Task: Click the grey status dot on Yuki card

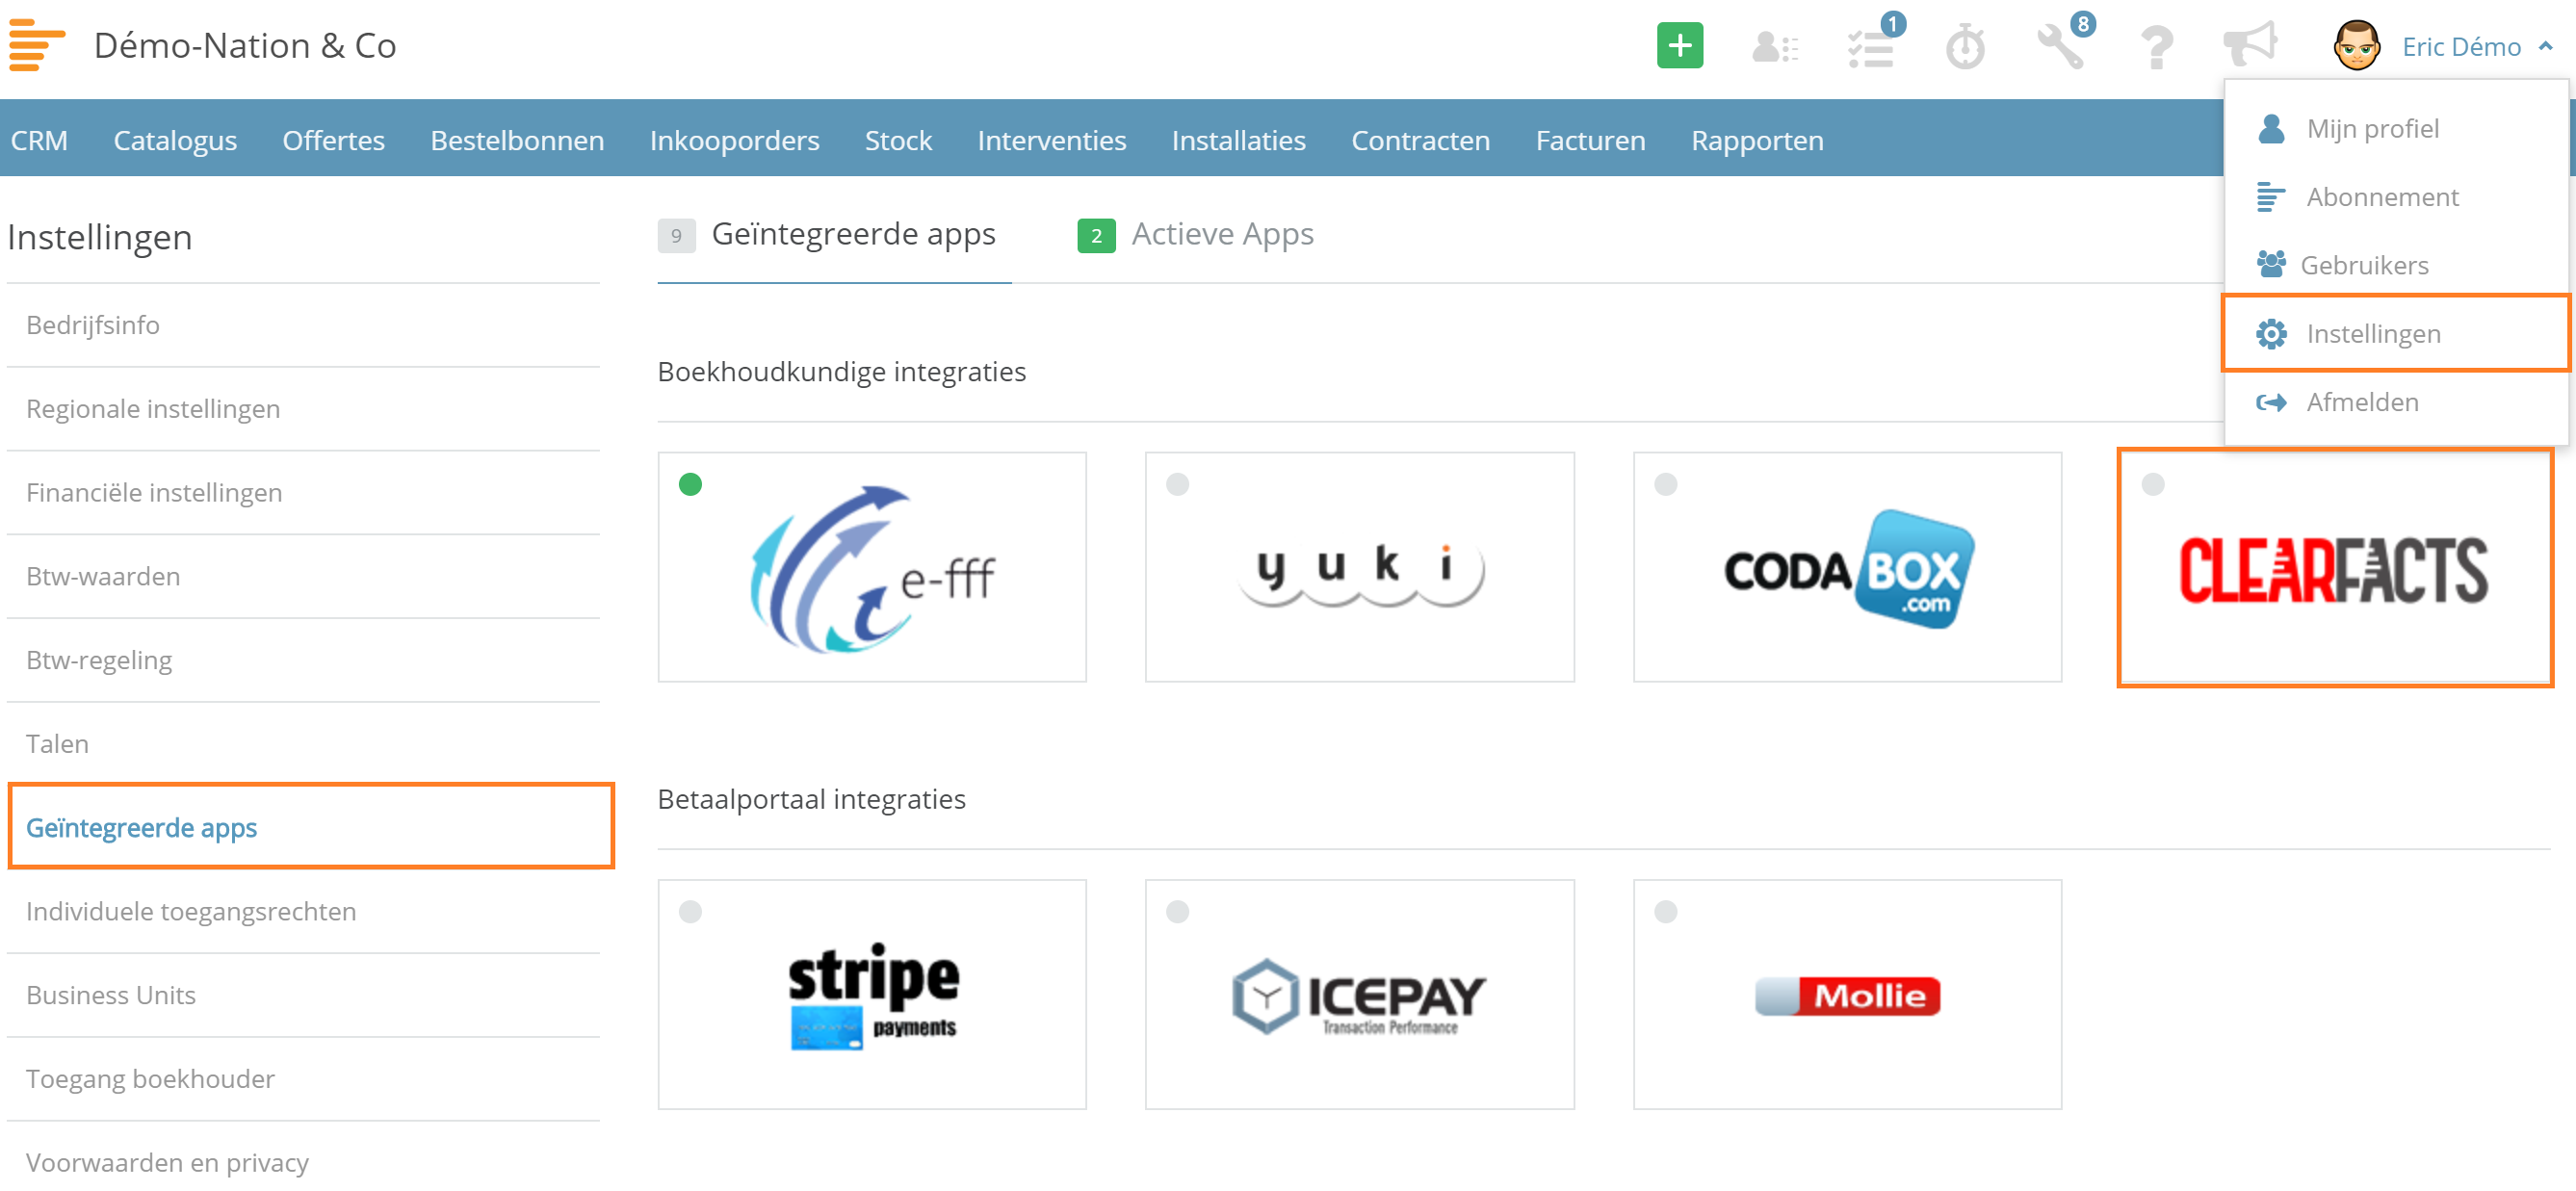Action: (1177, 485)
